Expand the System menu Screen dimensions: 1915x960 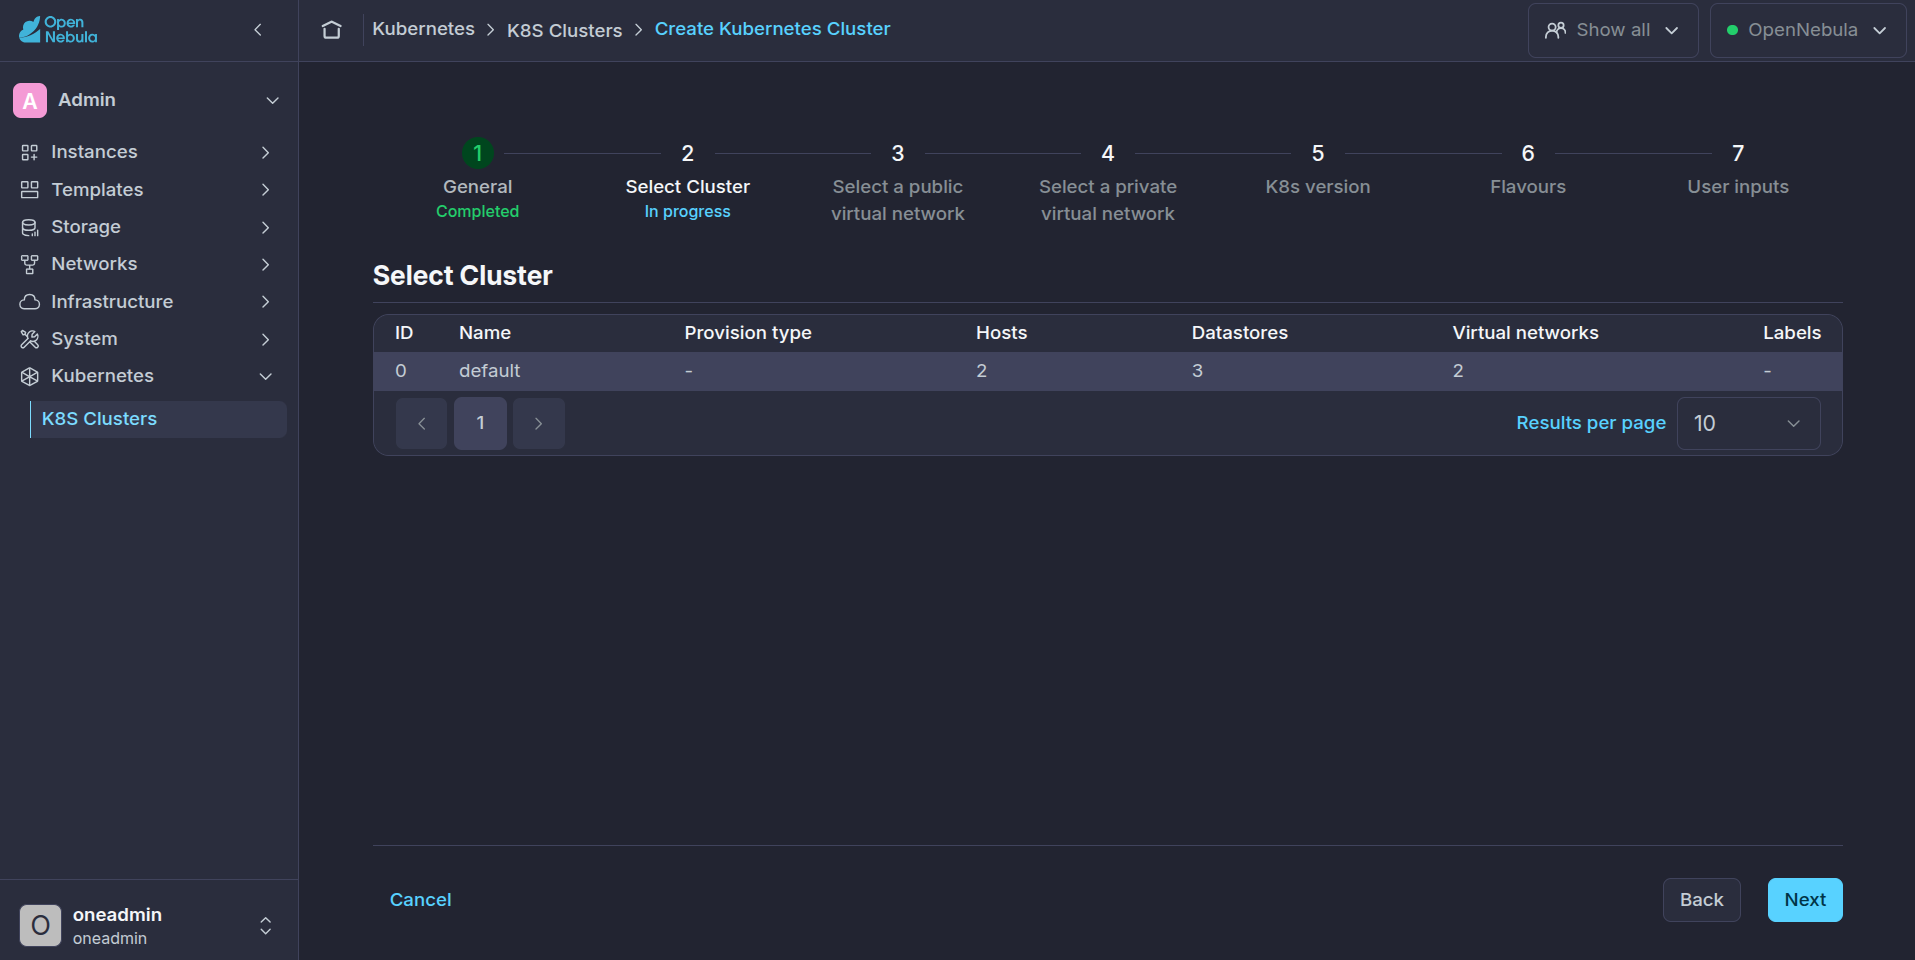tap(265, 339)
